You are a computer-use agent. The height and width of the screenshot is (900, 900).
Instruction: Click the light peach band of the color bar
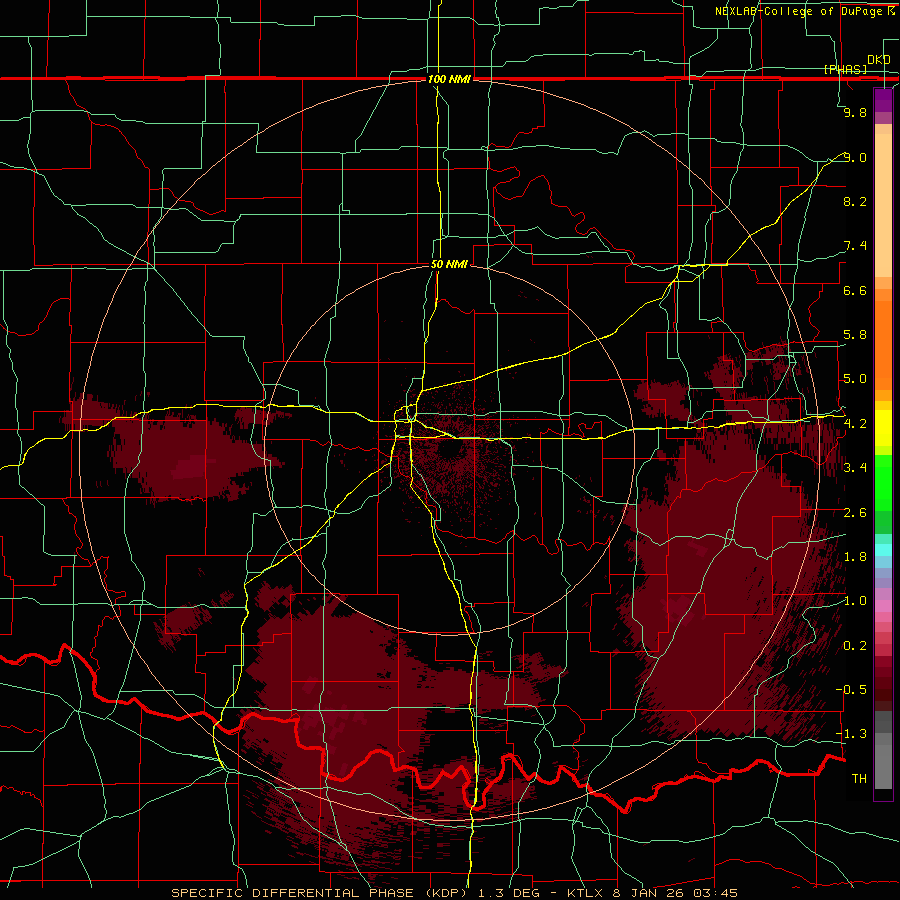click(x=883, y=205)
